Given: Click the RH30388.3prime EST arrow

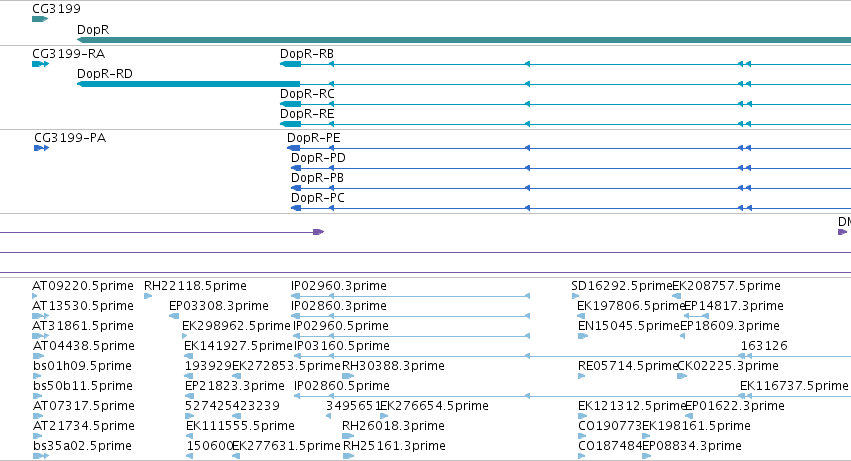Looking at the screenshot, I should 348,376.
